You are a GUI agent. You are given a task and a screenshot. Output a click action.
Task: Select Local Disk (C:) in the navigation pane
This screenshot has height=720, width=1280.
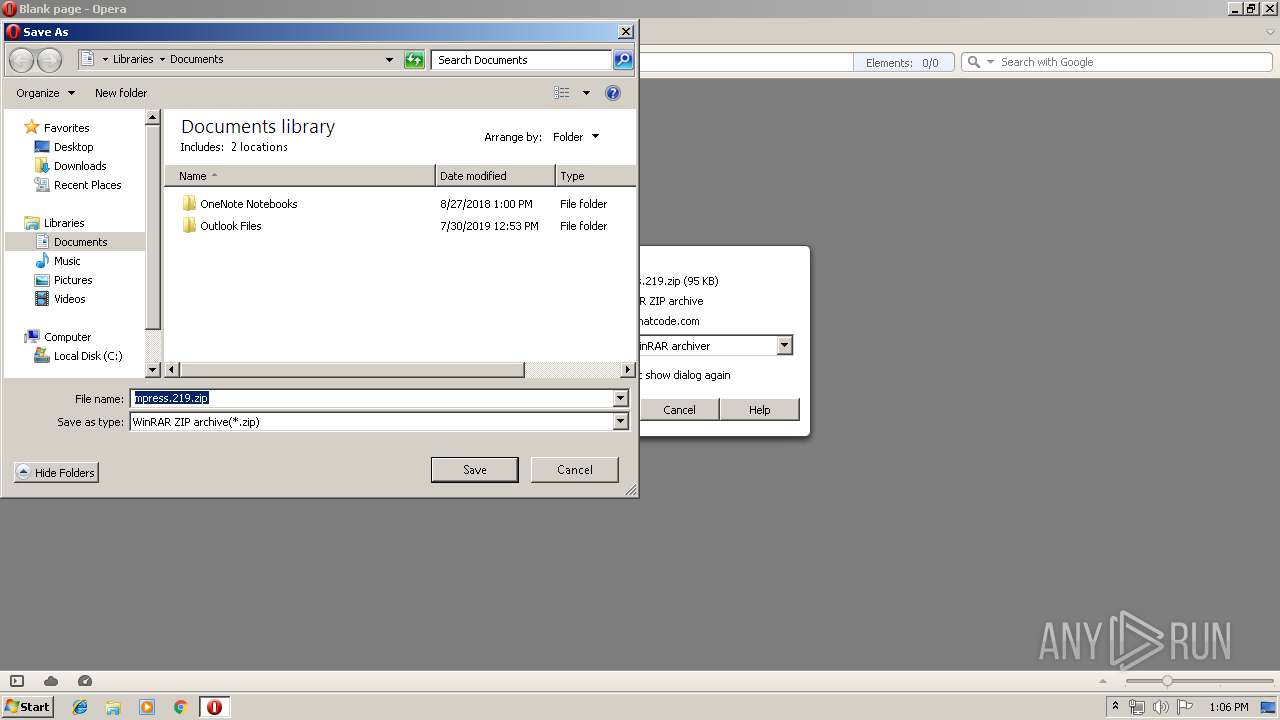tap(88, 356)
